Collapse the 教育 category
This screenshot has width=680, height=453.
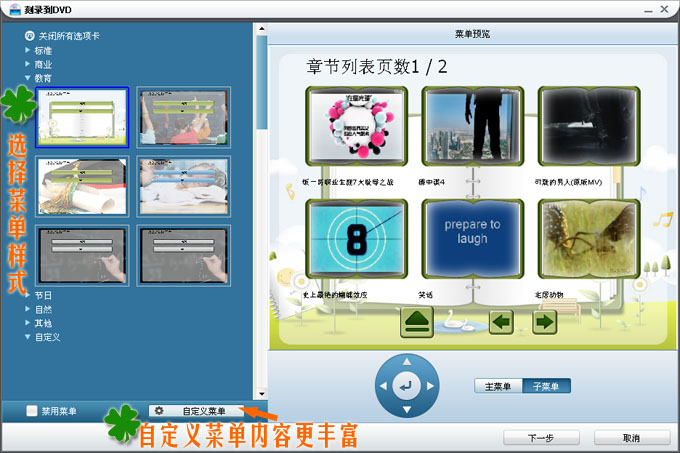(x=27, y=78)
